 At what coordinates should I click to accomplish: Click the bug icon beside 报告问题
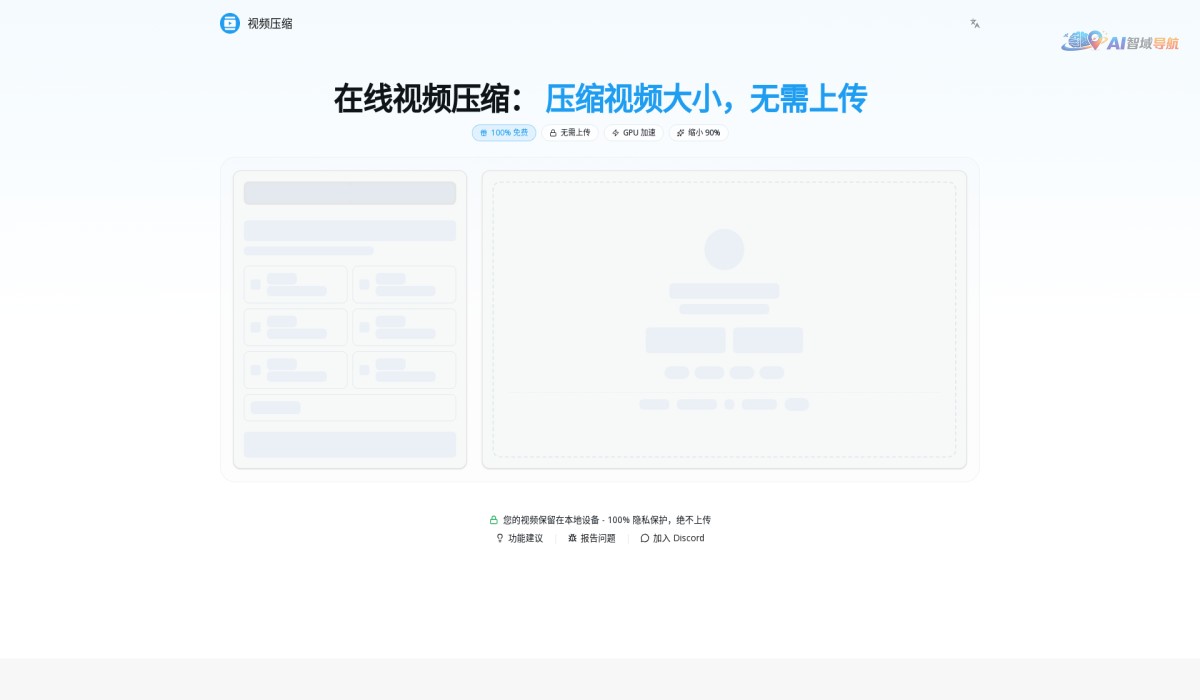(x=573, y=537)
